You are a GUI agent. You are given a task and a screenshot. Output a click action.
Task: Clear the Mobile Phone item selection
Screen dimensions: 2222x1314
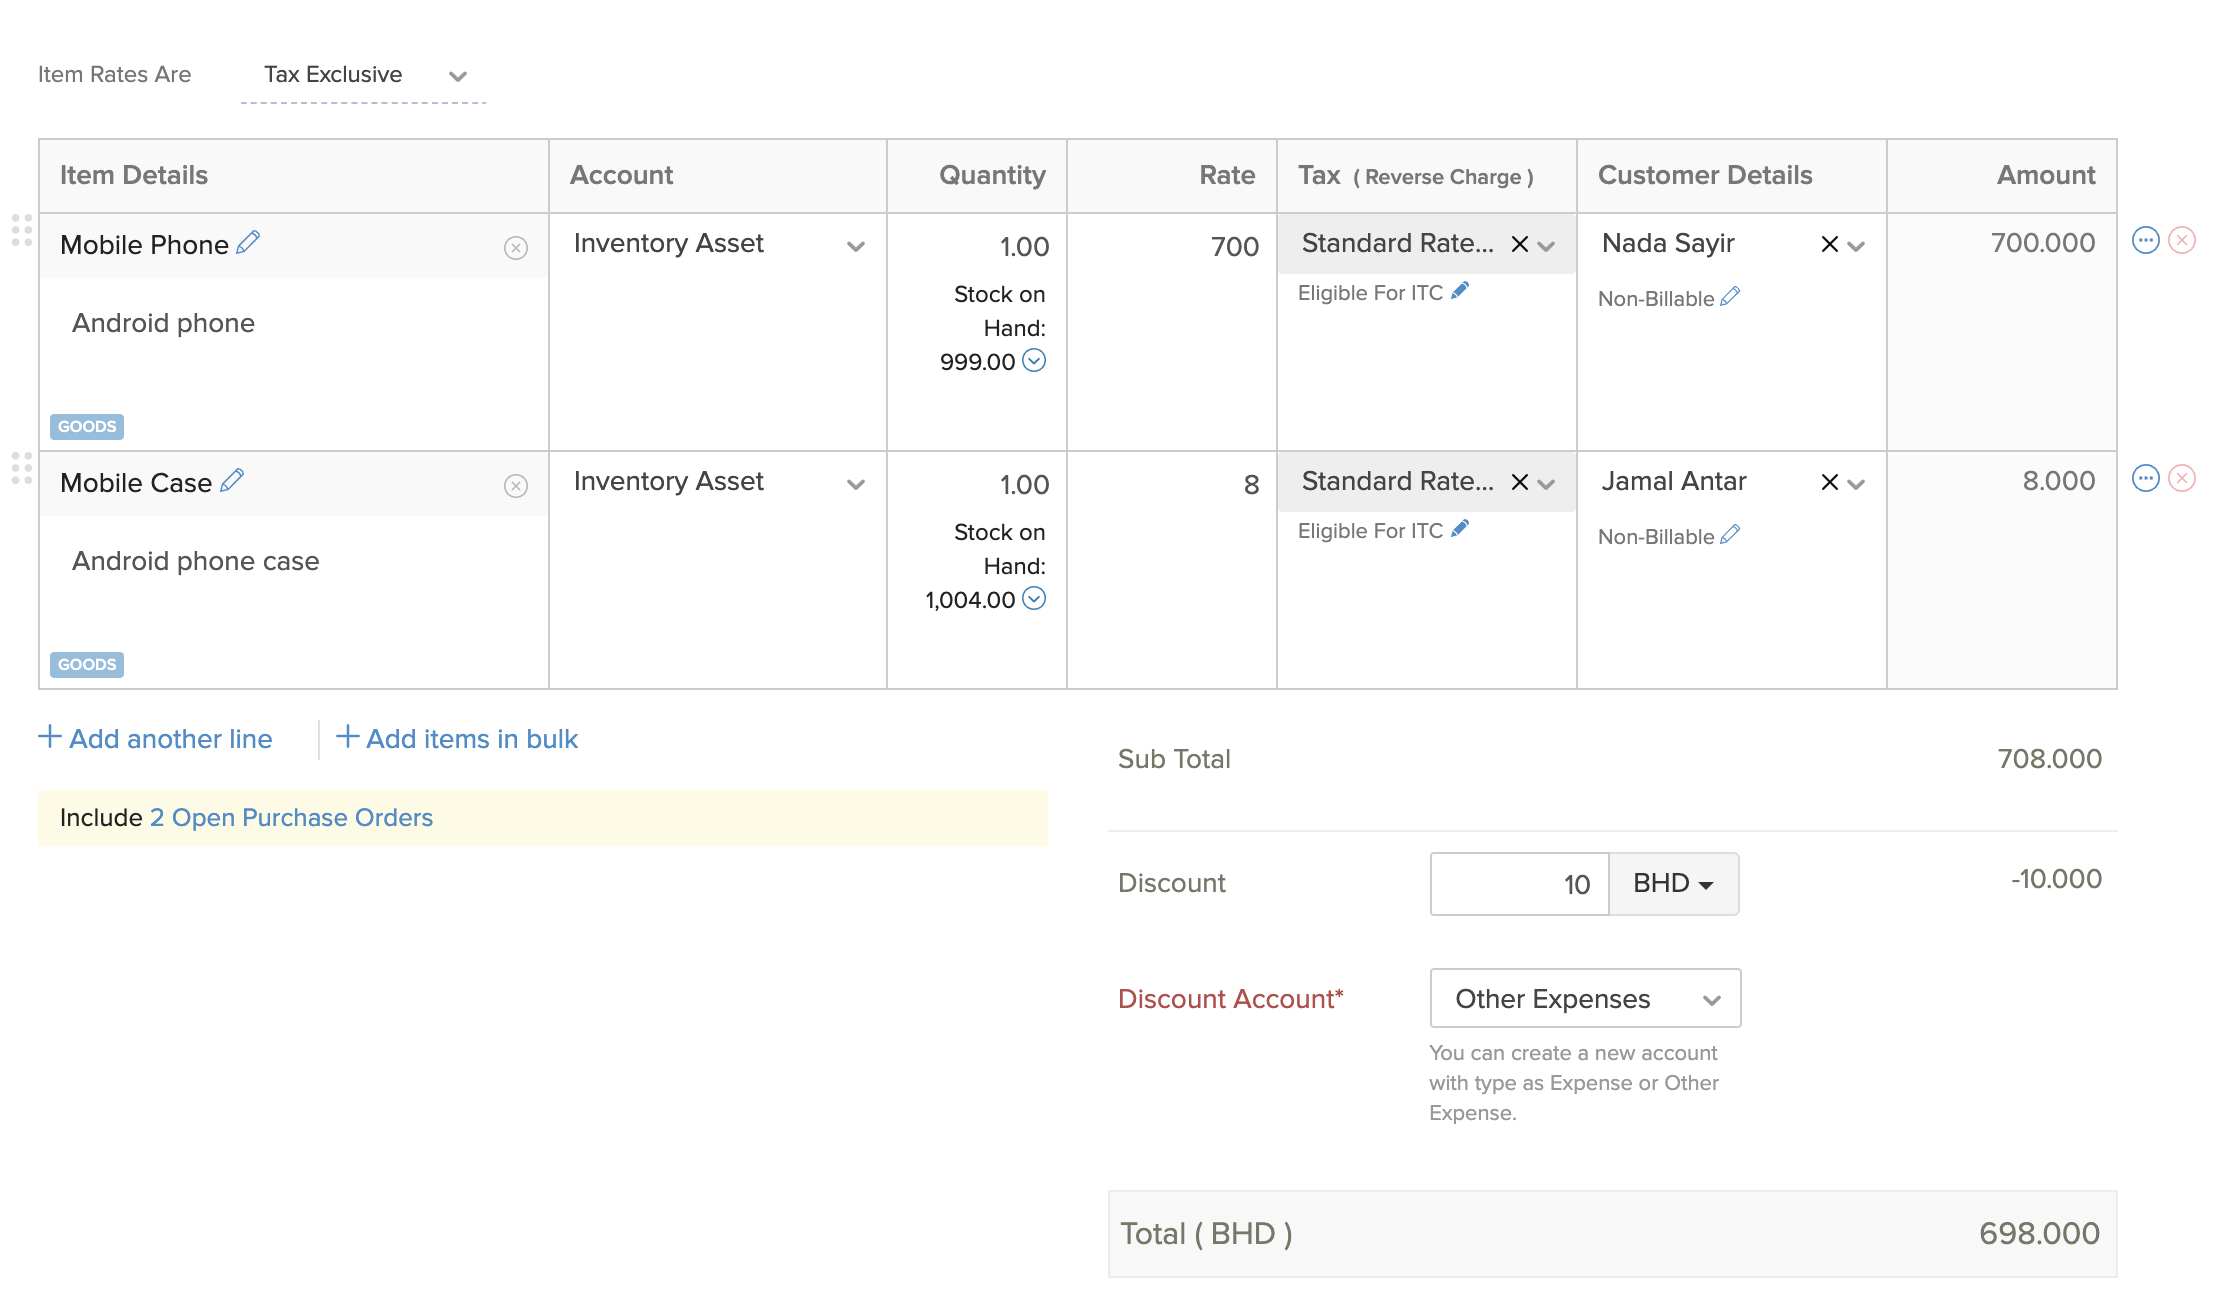click(515, 248)
